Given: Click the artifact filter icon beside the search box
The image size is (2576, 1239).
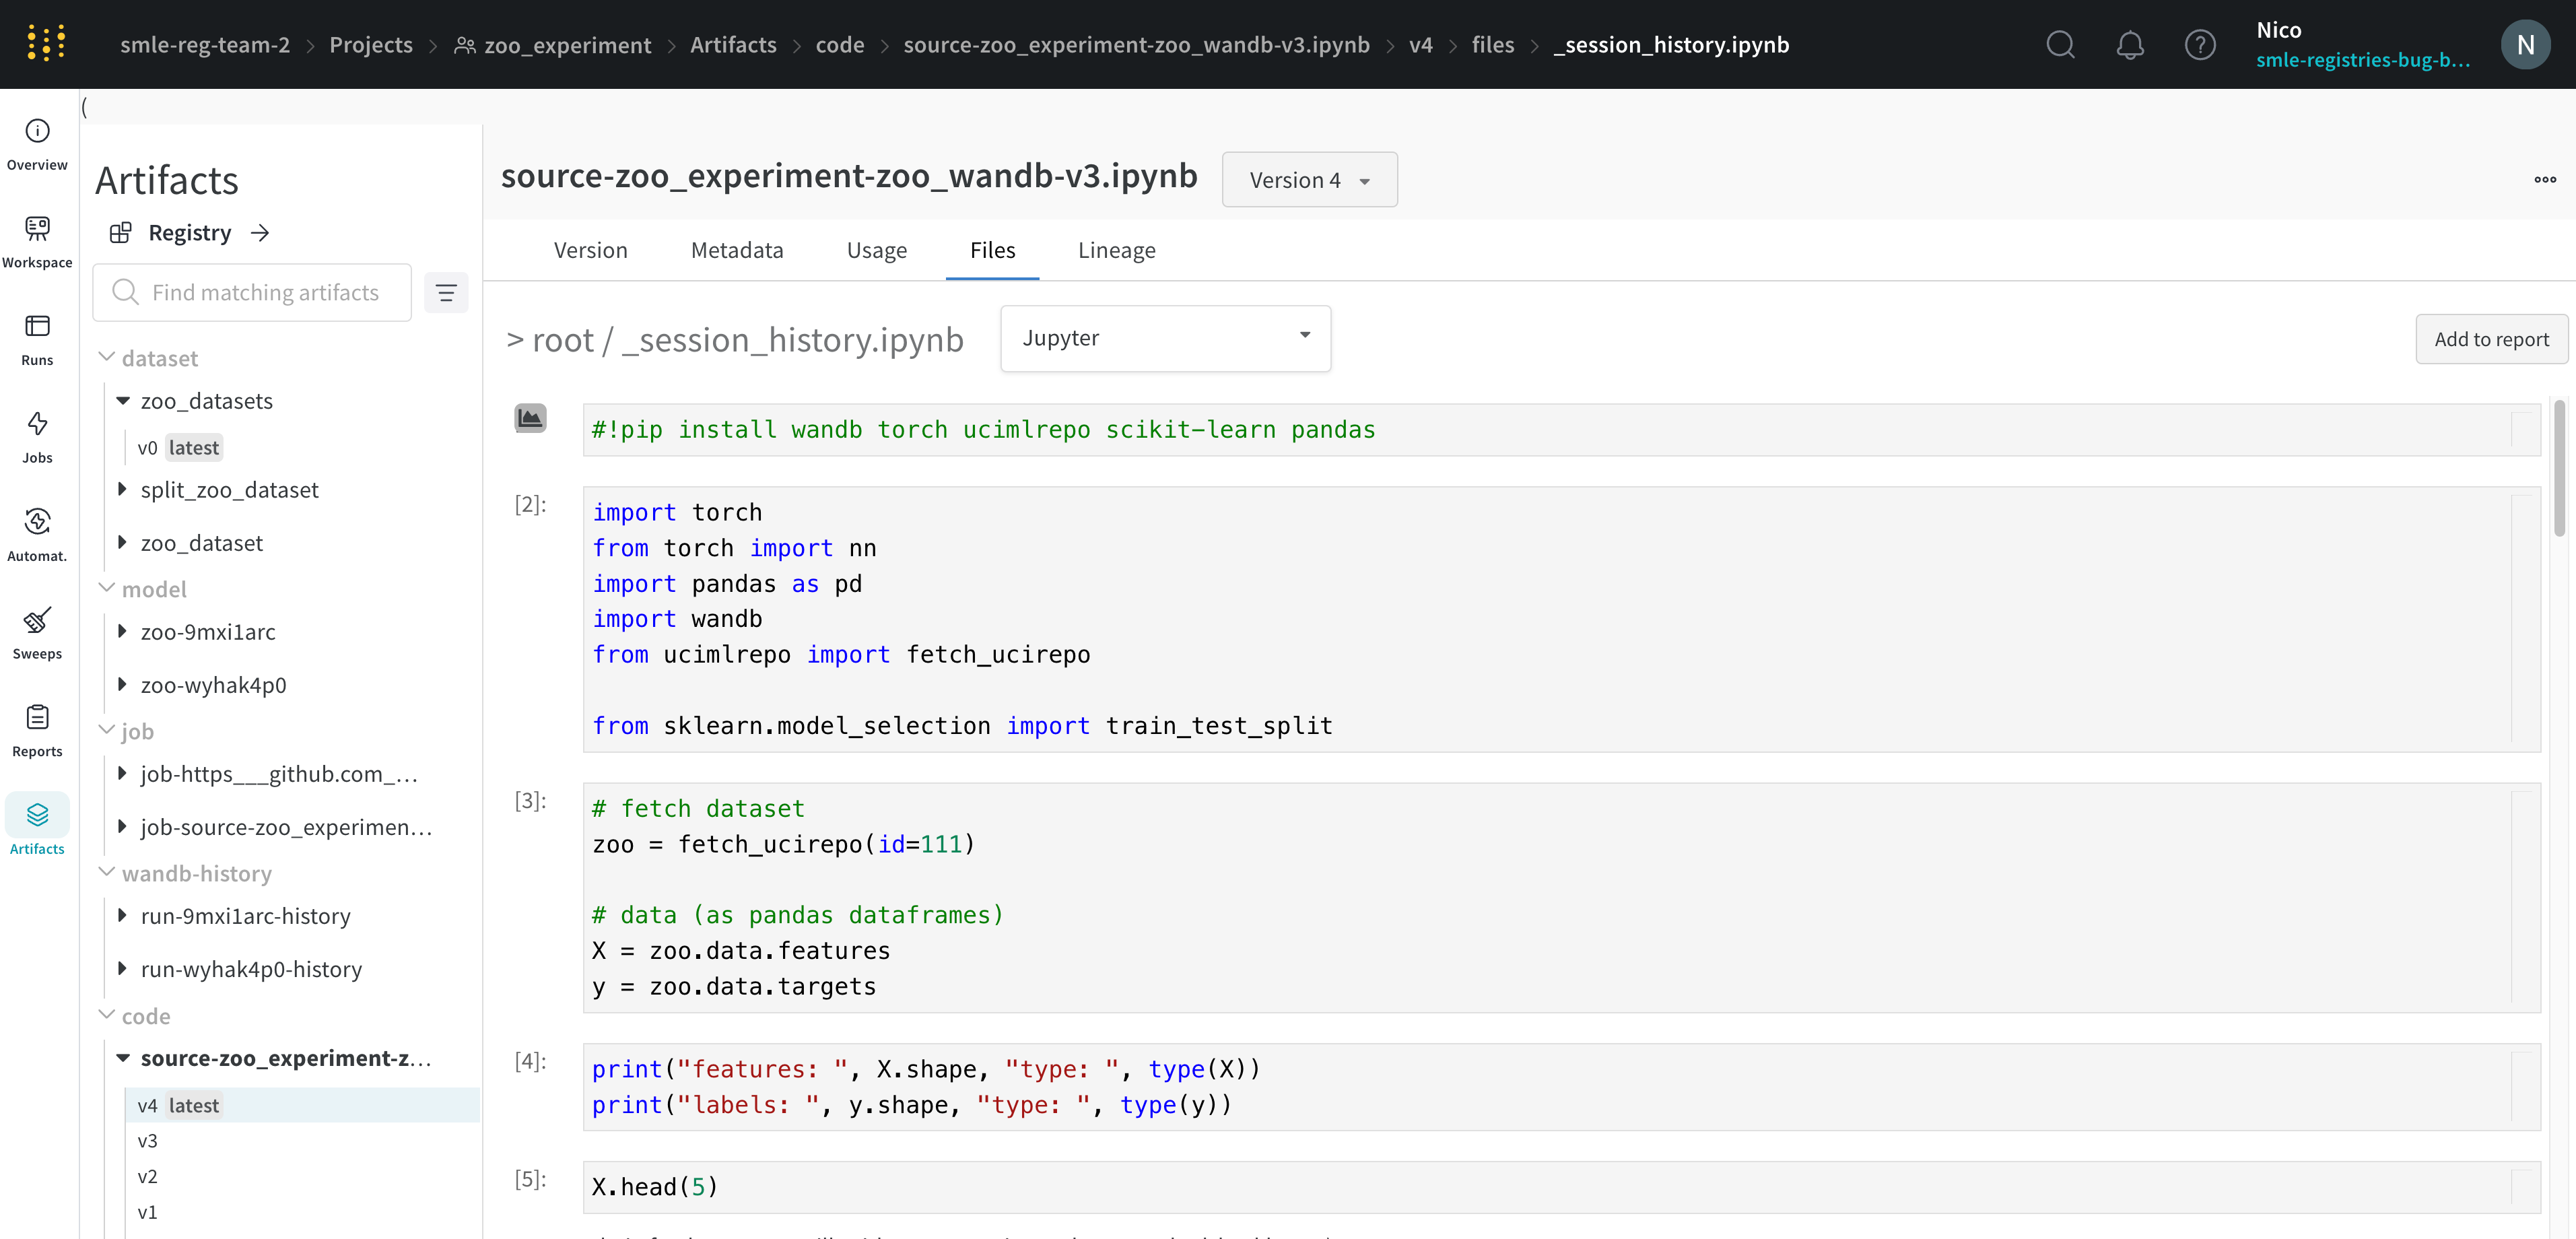Looking at the screenshot, I should tap(446, 292).
